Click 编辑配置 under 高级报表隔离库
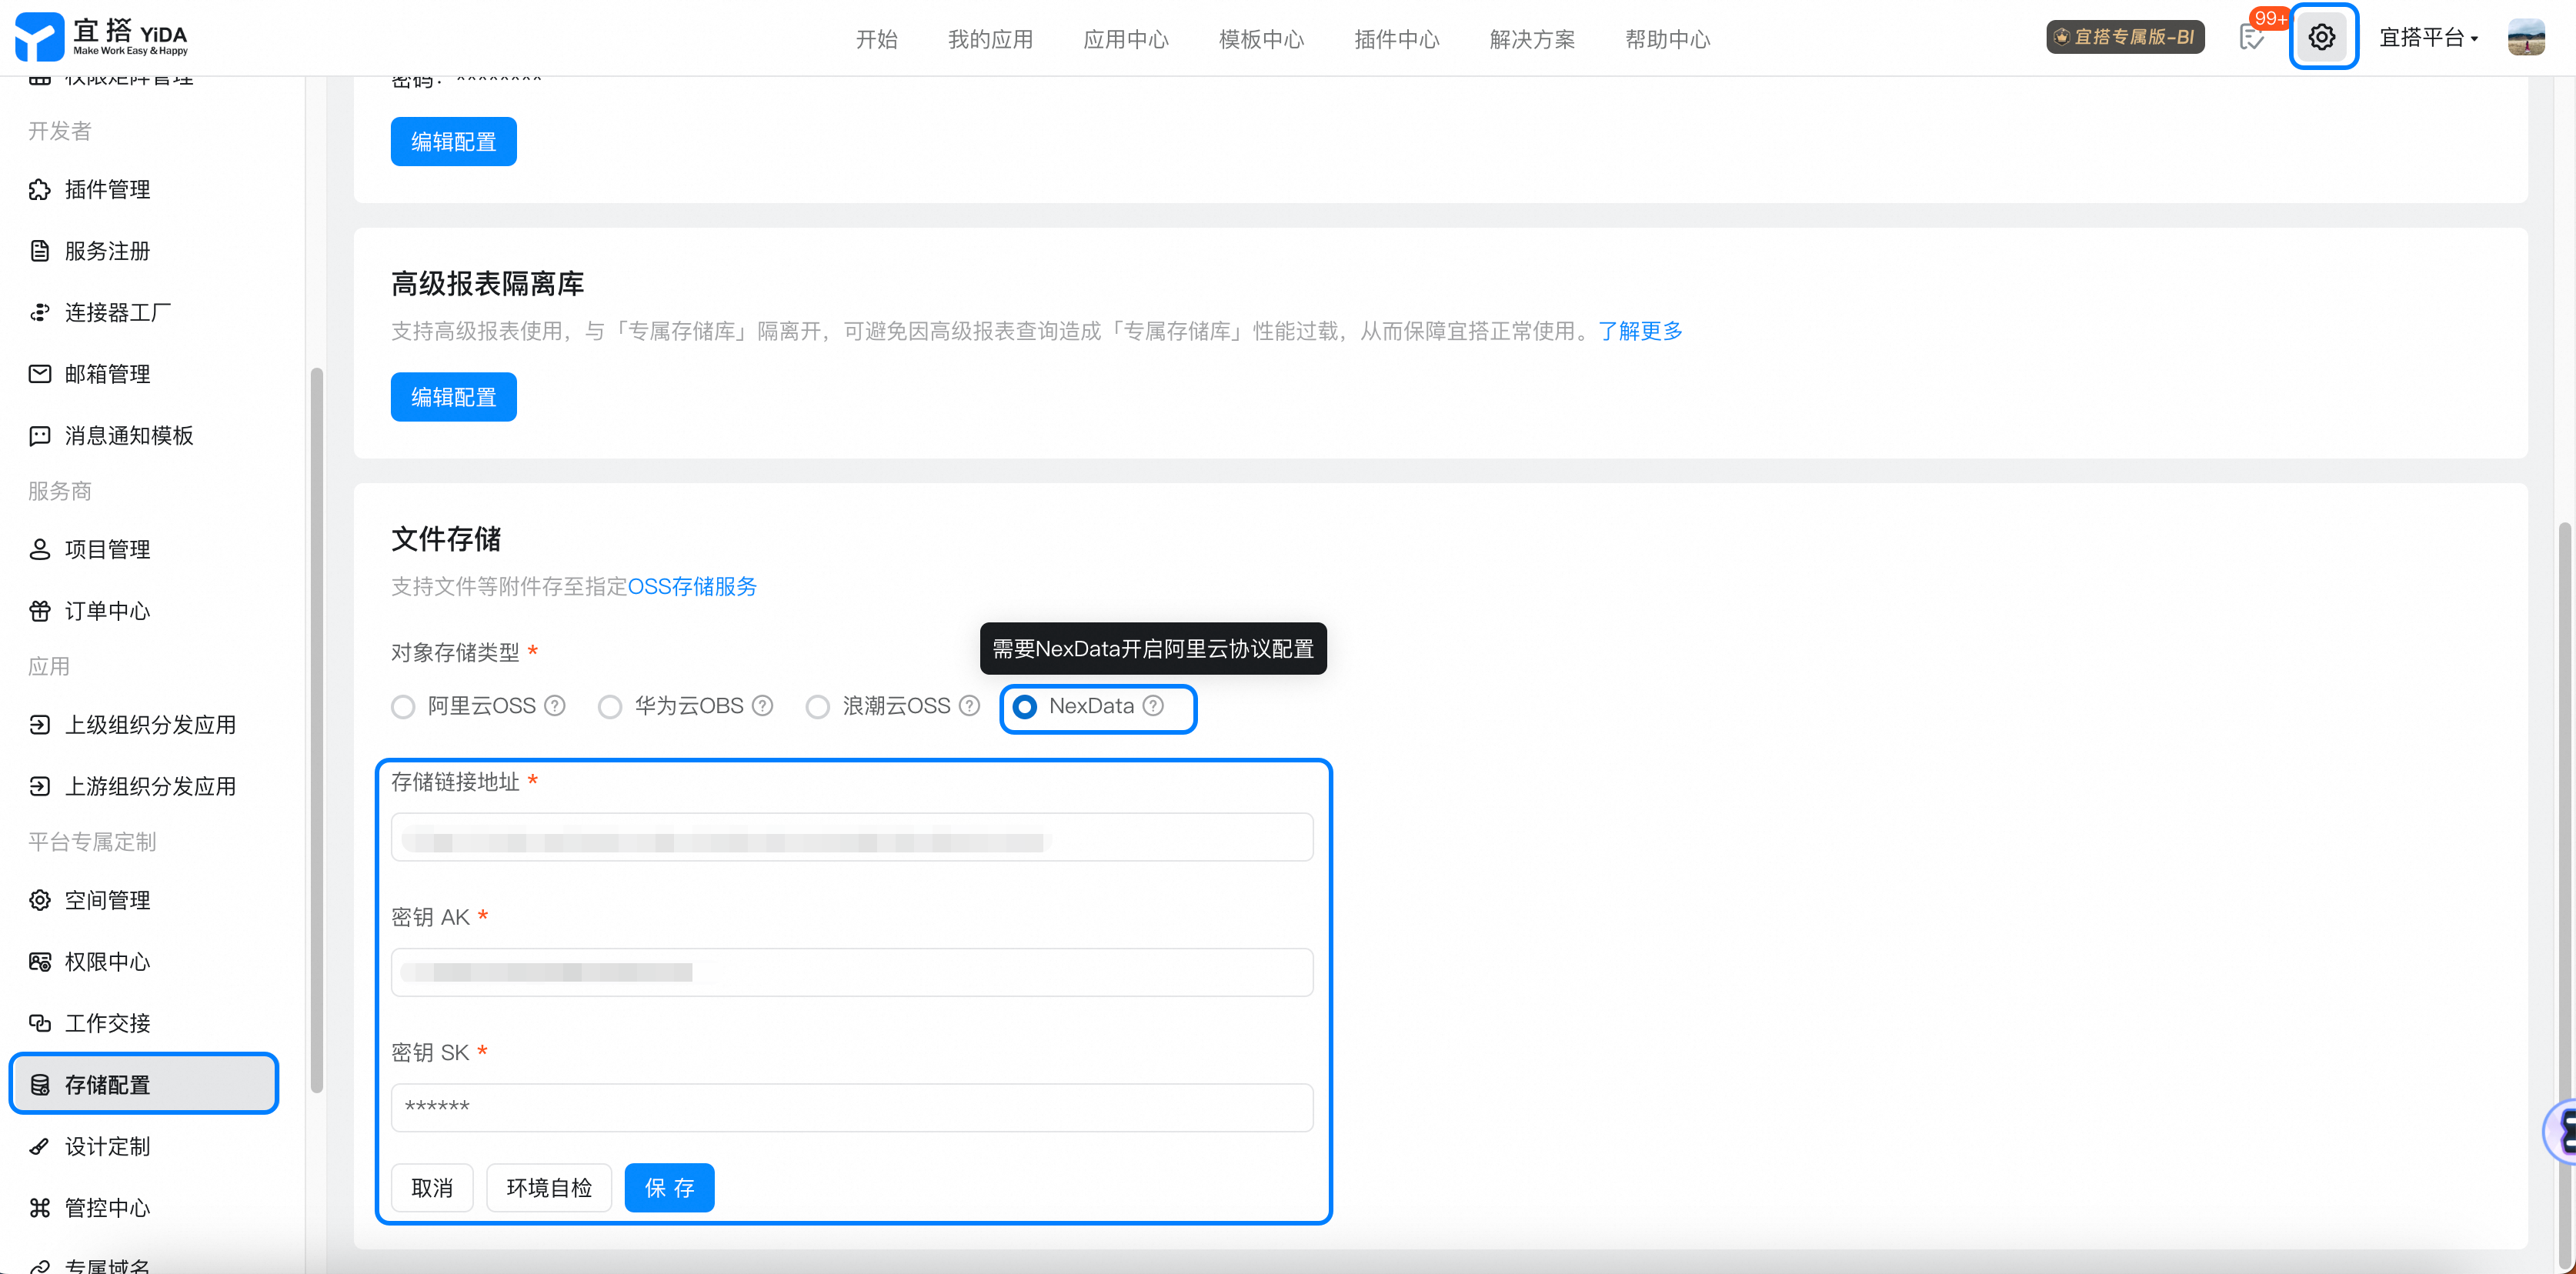The image size is (2576, 1274). pos(453,397)
